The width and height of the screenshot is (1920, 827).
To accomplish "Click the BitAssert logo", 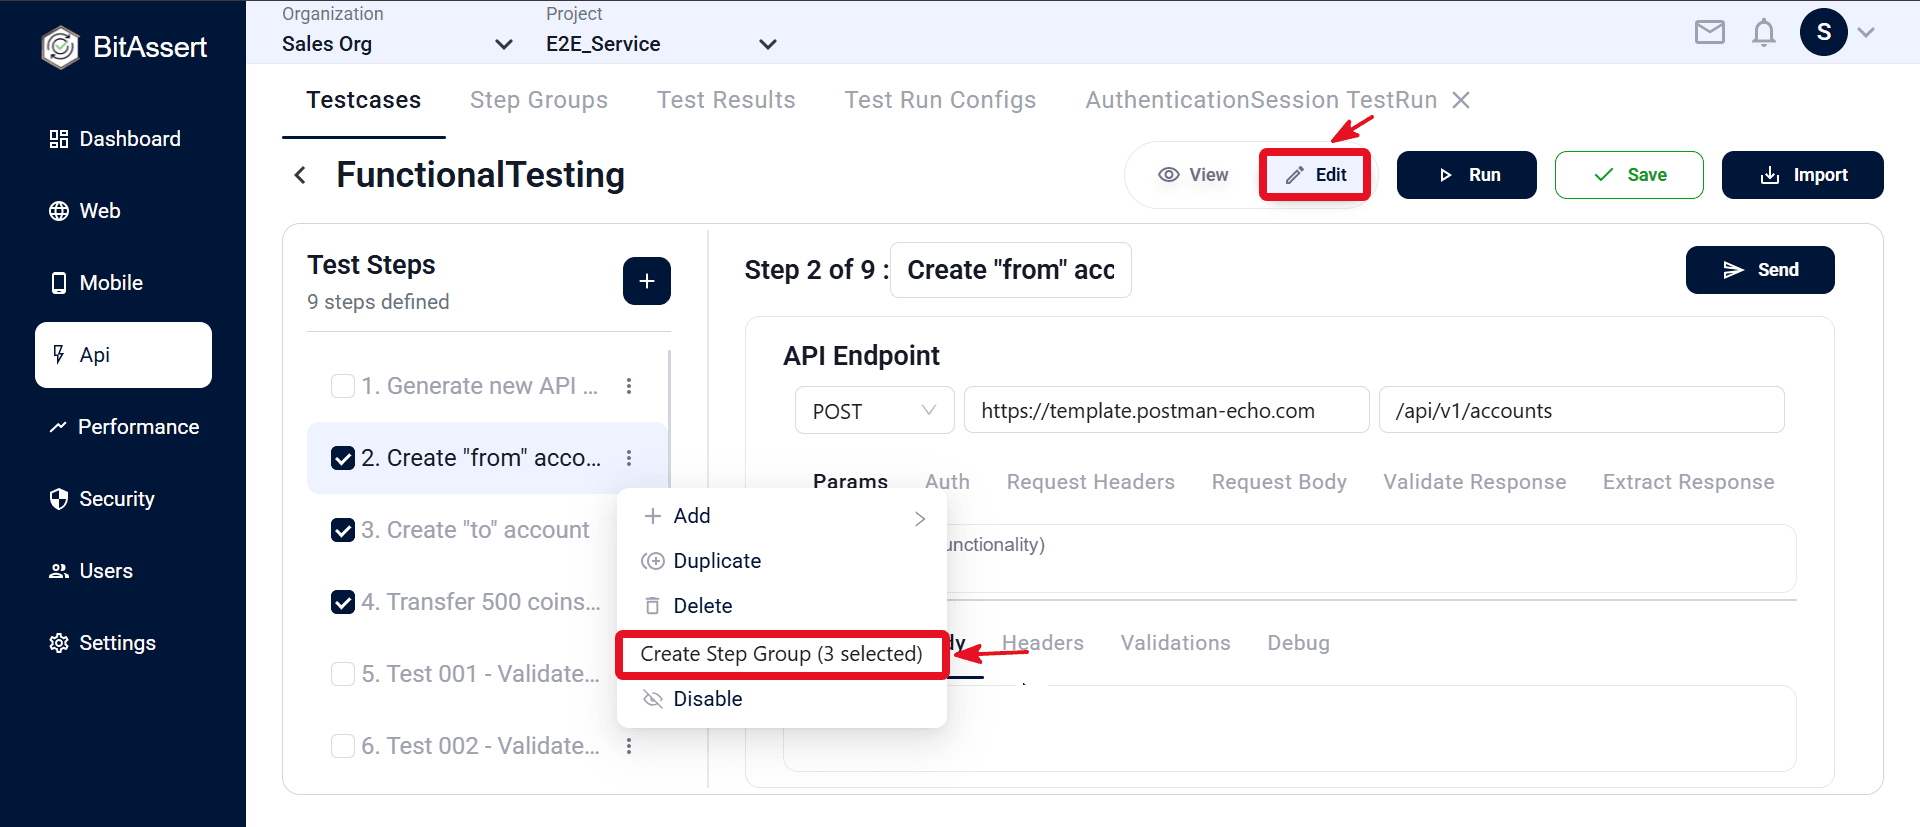I will click(x=124, y=47).
